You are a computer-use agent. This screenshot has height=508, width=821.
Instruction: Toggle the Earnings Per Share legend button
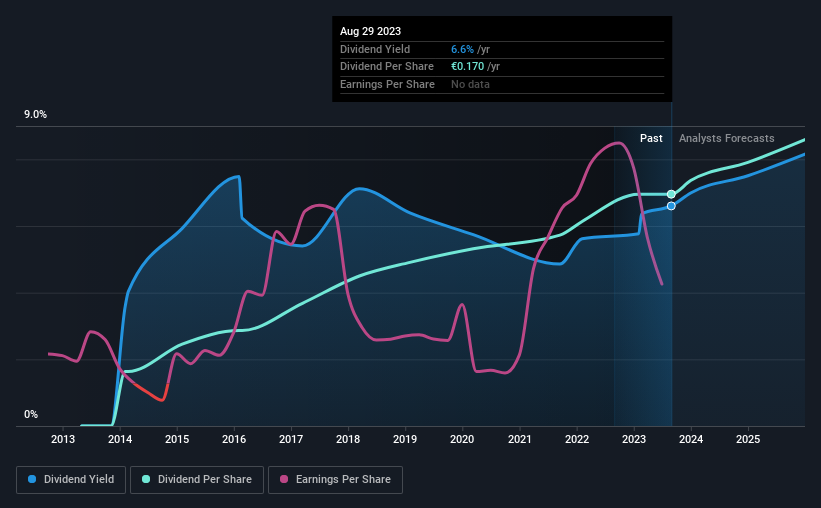[335, 479]
